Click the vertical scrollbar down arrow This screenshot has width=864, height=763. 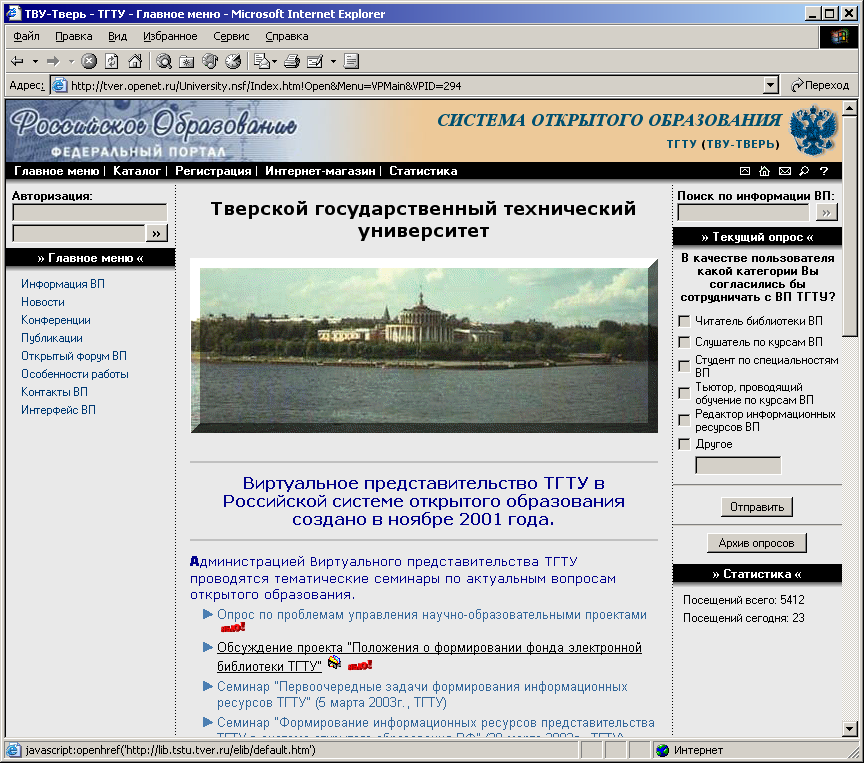(x=849, y=729)
